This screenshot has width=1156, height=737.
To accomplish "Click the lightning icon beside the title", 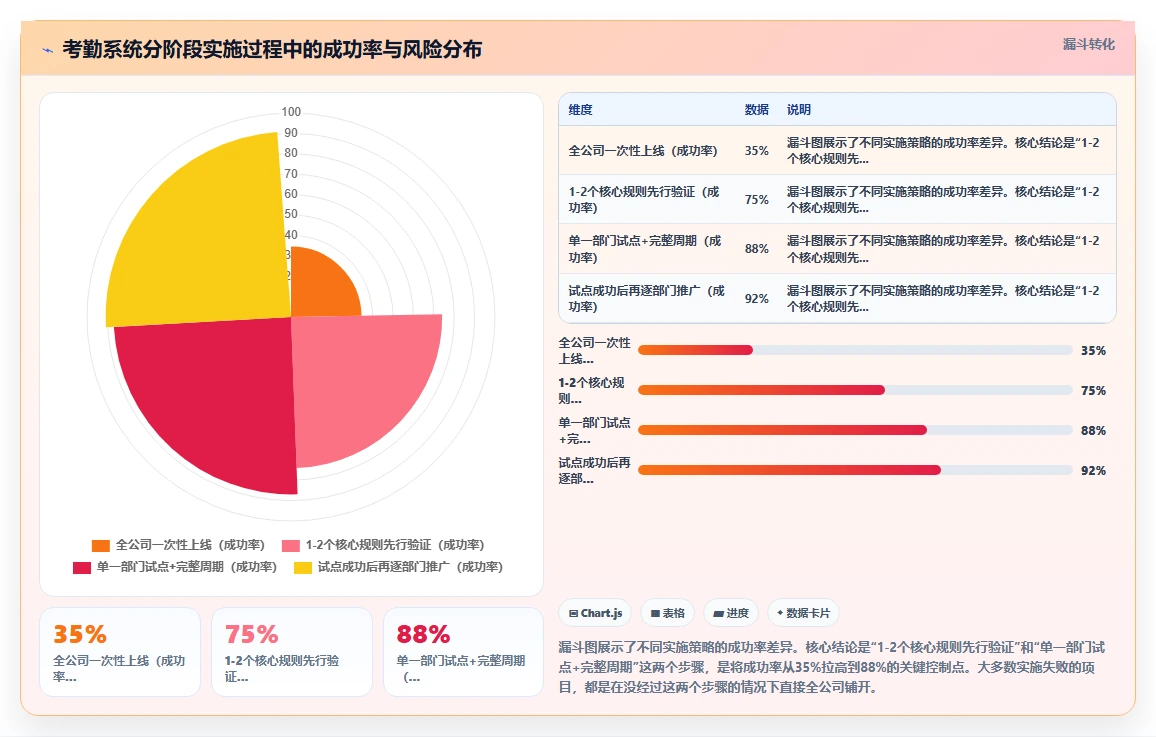I will (x=48, y=51).
